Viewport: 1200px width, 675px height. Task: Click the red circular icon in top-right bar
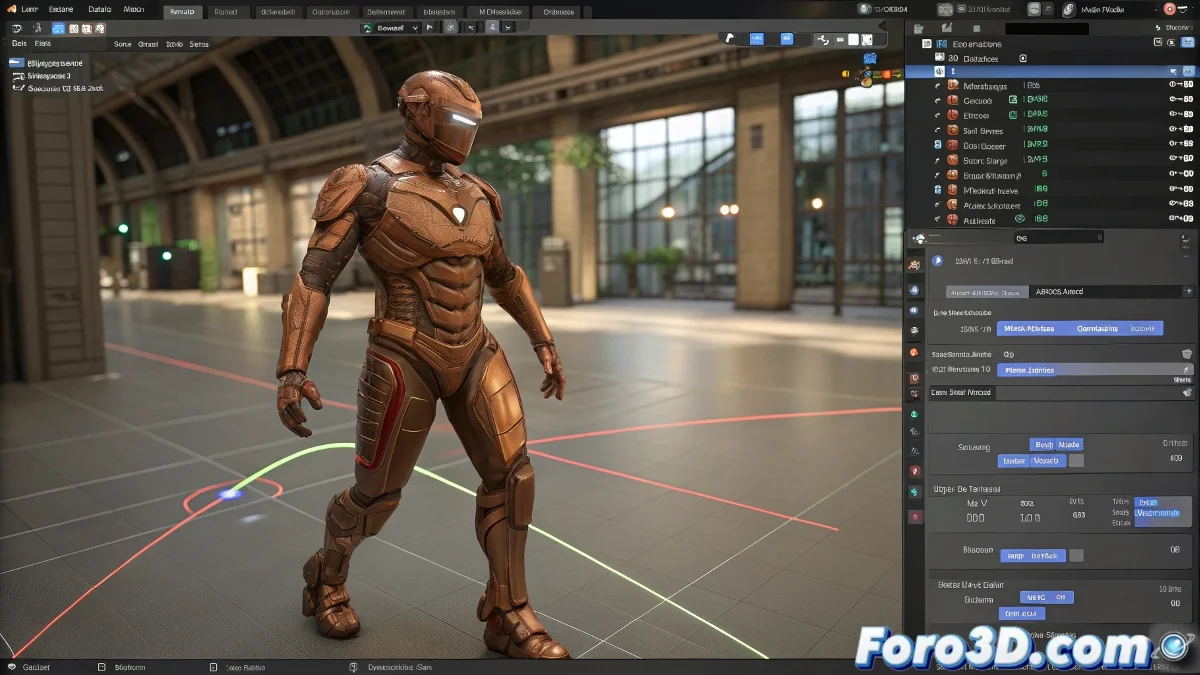pyautogui.click(x=1169, y=9)
